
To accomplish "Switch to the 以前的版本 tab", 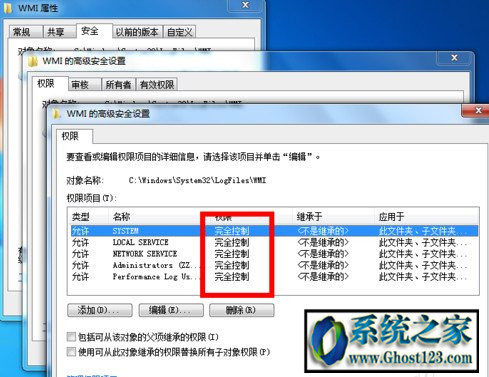I will click(x=137, y=32).
